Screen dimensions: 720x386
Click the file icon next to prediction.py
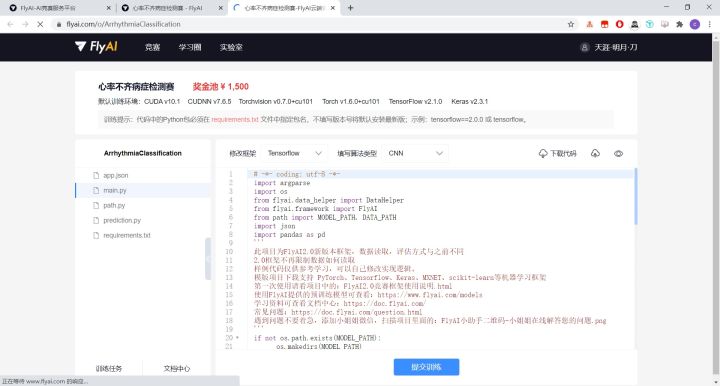(96, 220)
